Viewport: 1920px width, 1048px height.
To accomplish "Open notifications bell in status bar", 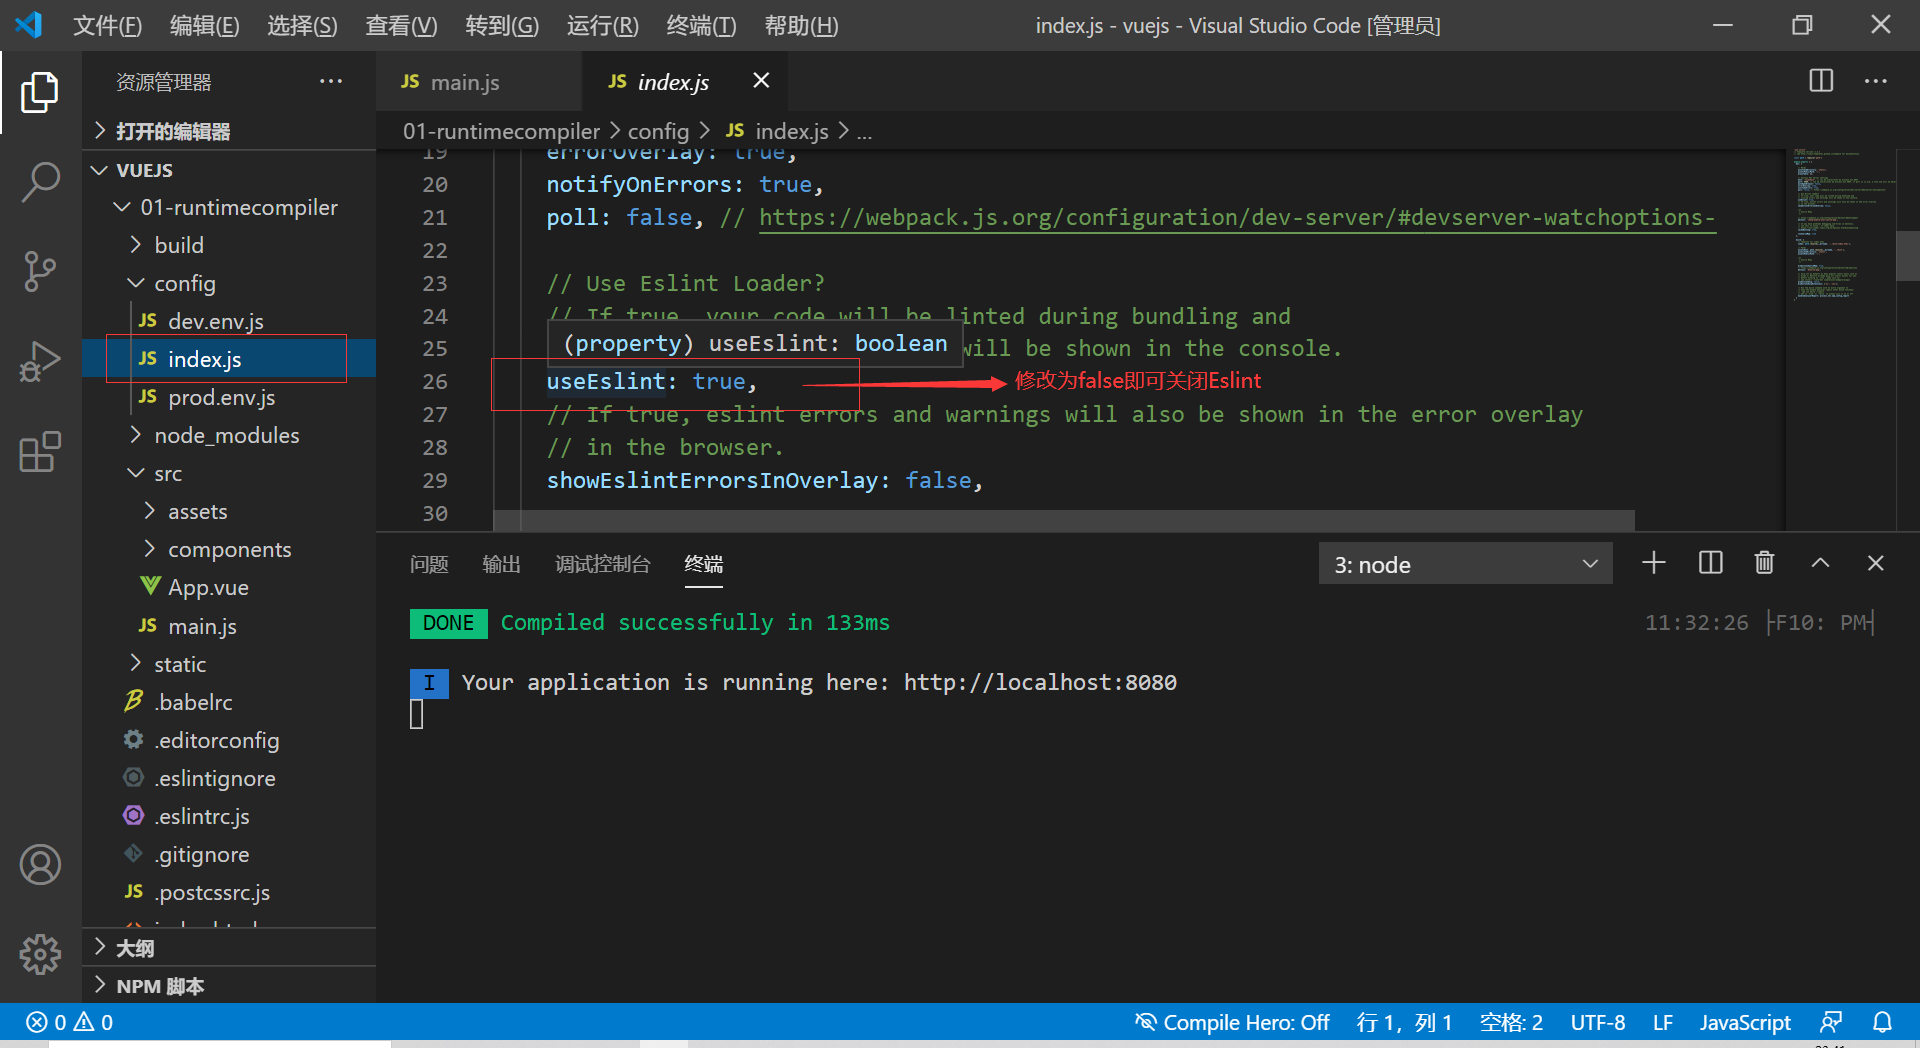I will [1883, 1022].
